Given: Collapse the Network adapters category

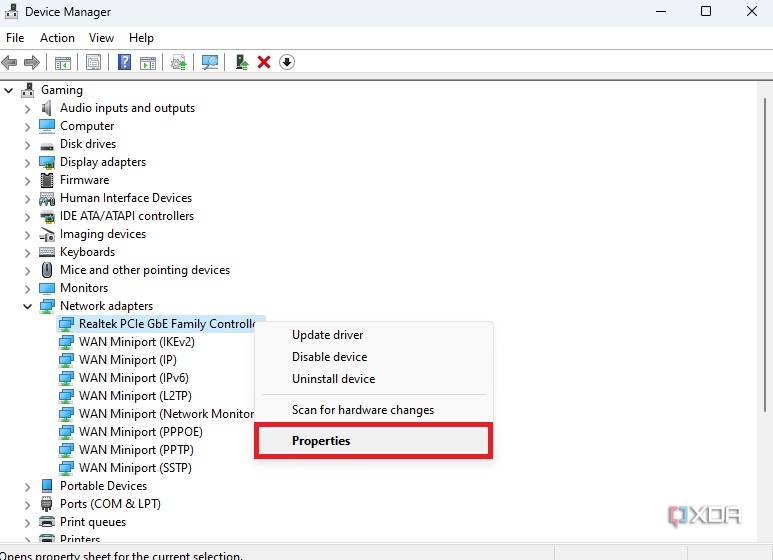Looking at the screenshot, I should [28, 307].
